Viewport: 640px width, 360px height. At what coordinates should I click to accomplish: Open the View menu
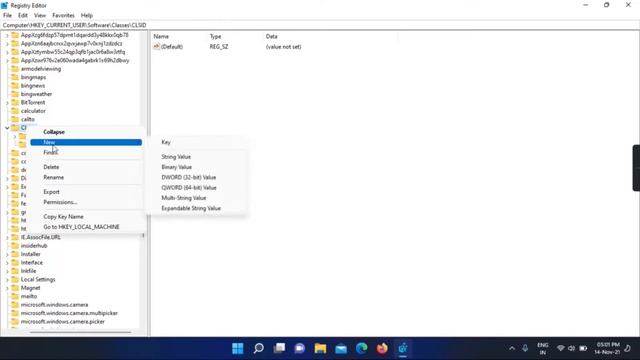[x=40, y=16]
